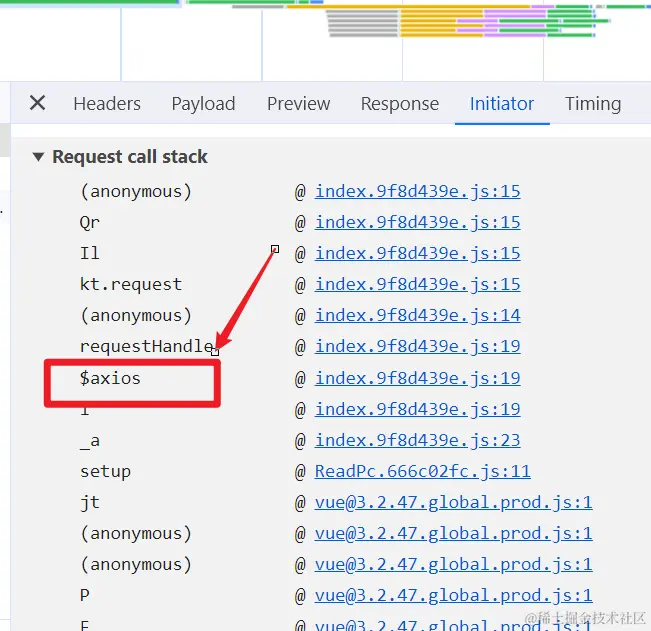Open the Timing tab

point(593,104)
